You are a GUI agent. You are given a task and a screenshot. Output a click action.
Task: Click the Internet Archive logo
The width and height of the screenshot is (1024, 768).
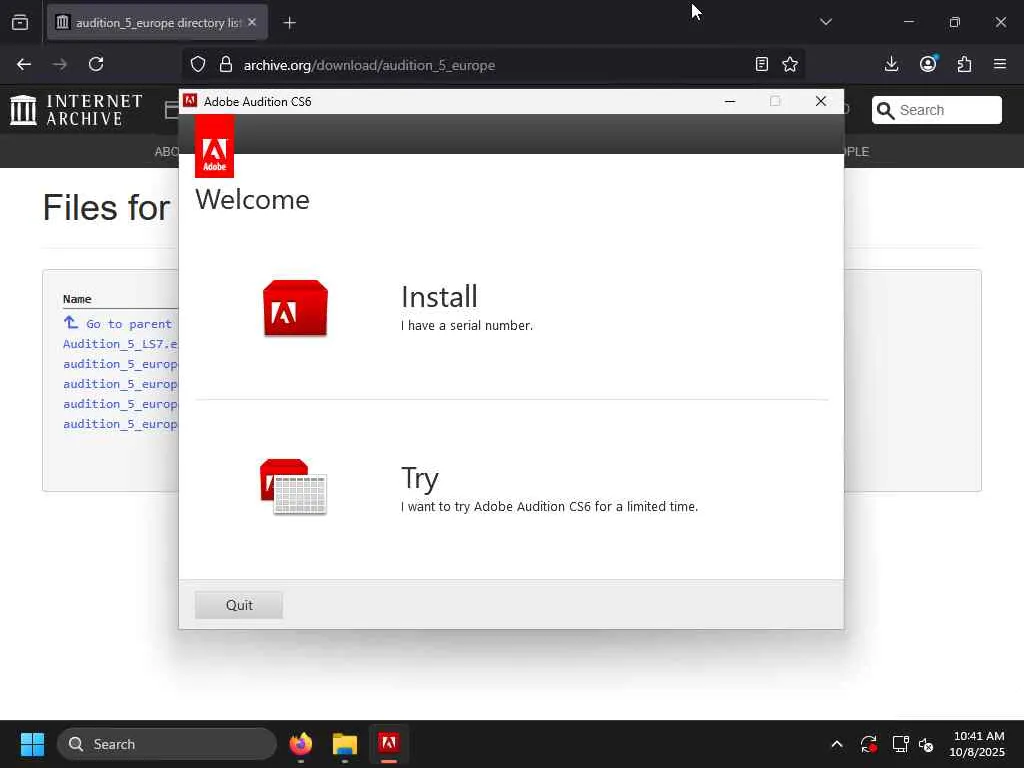click(x=76, y=110)
